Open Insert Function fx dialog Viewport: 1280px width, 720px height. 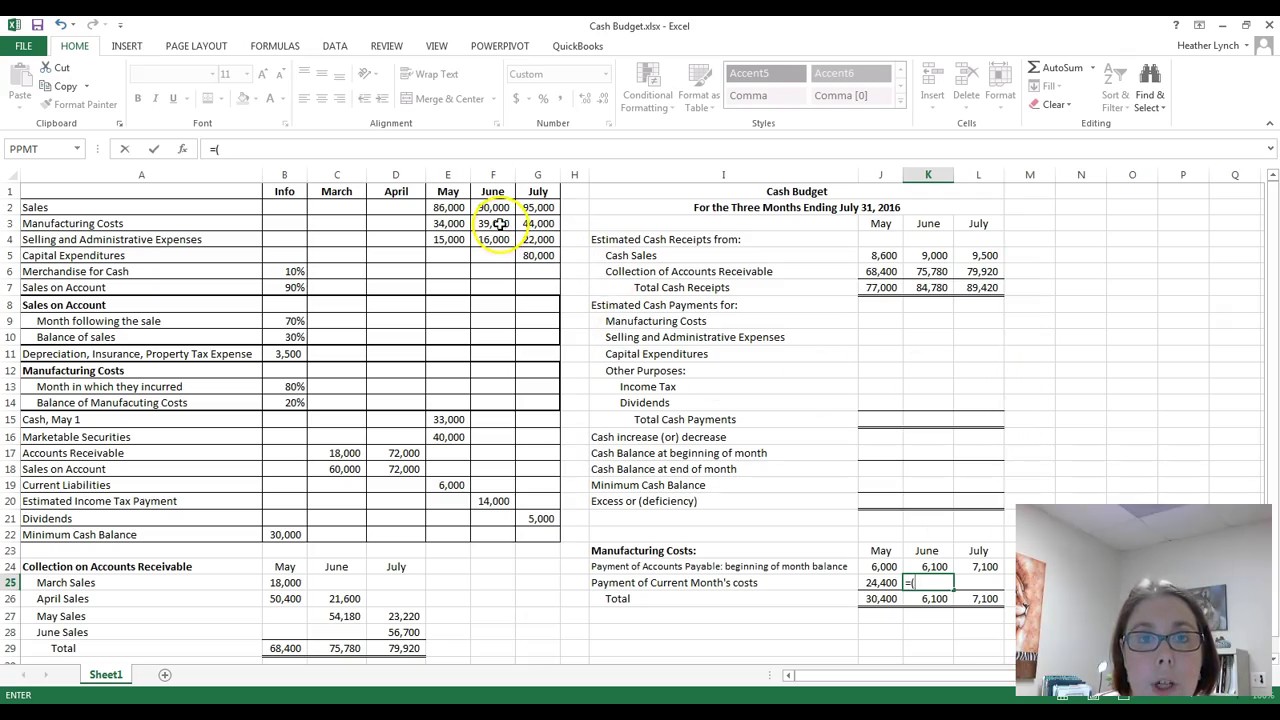[182, 149]
